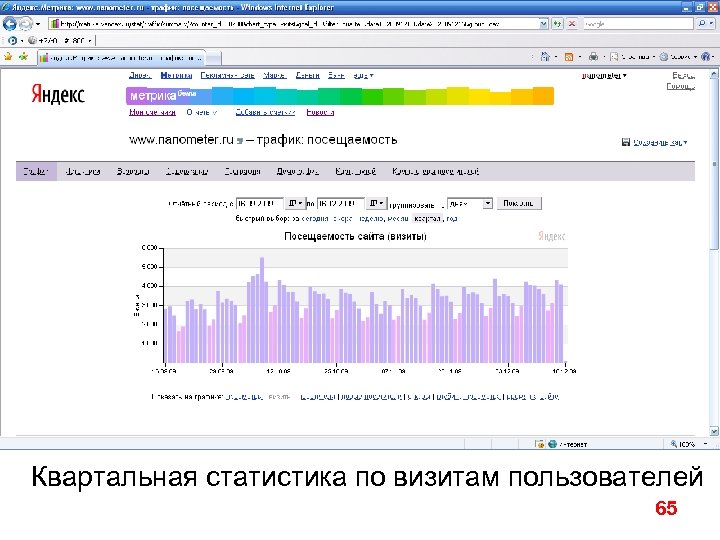
Task: Choose сегодня quick period link
Action: tap(315, 219)
